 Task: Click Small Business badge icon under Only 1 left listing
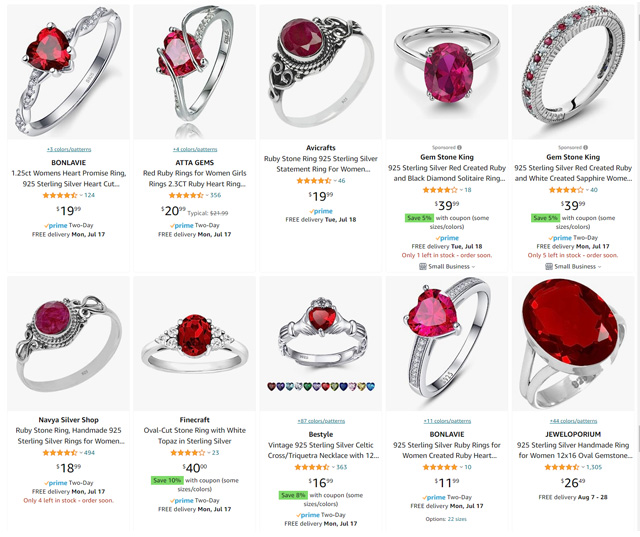(423, 266)
